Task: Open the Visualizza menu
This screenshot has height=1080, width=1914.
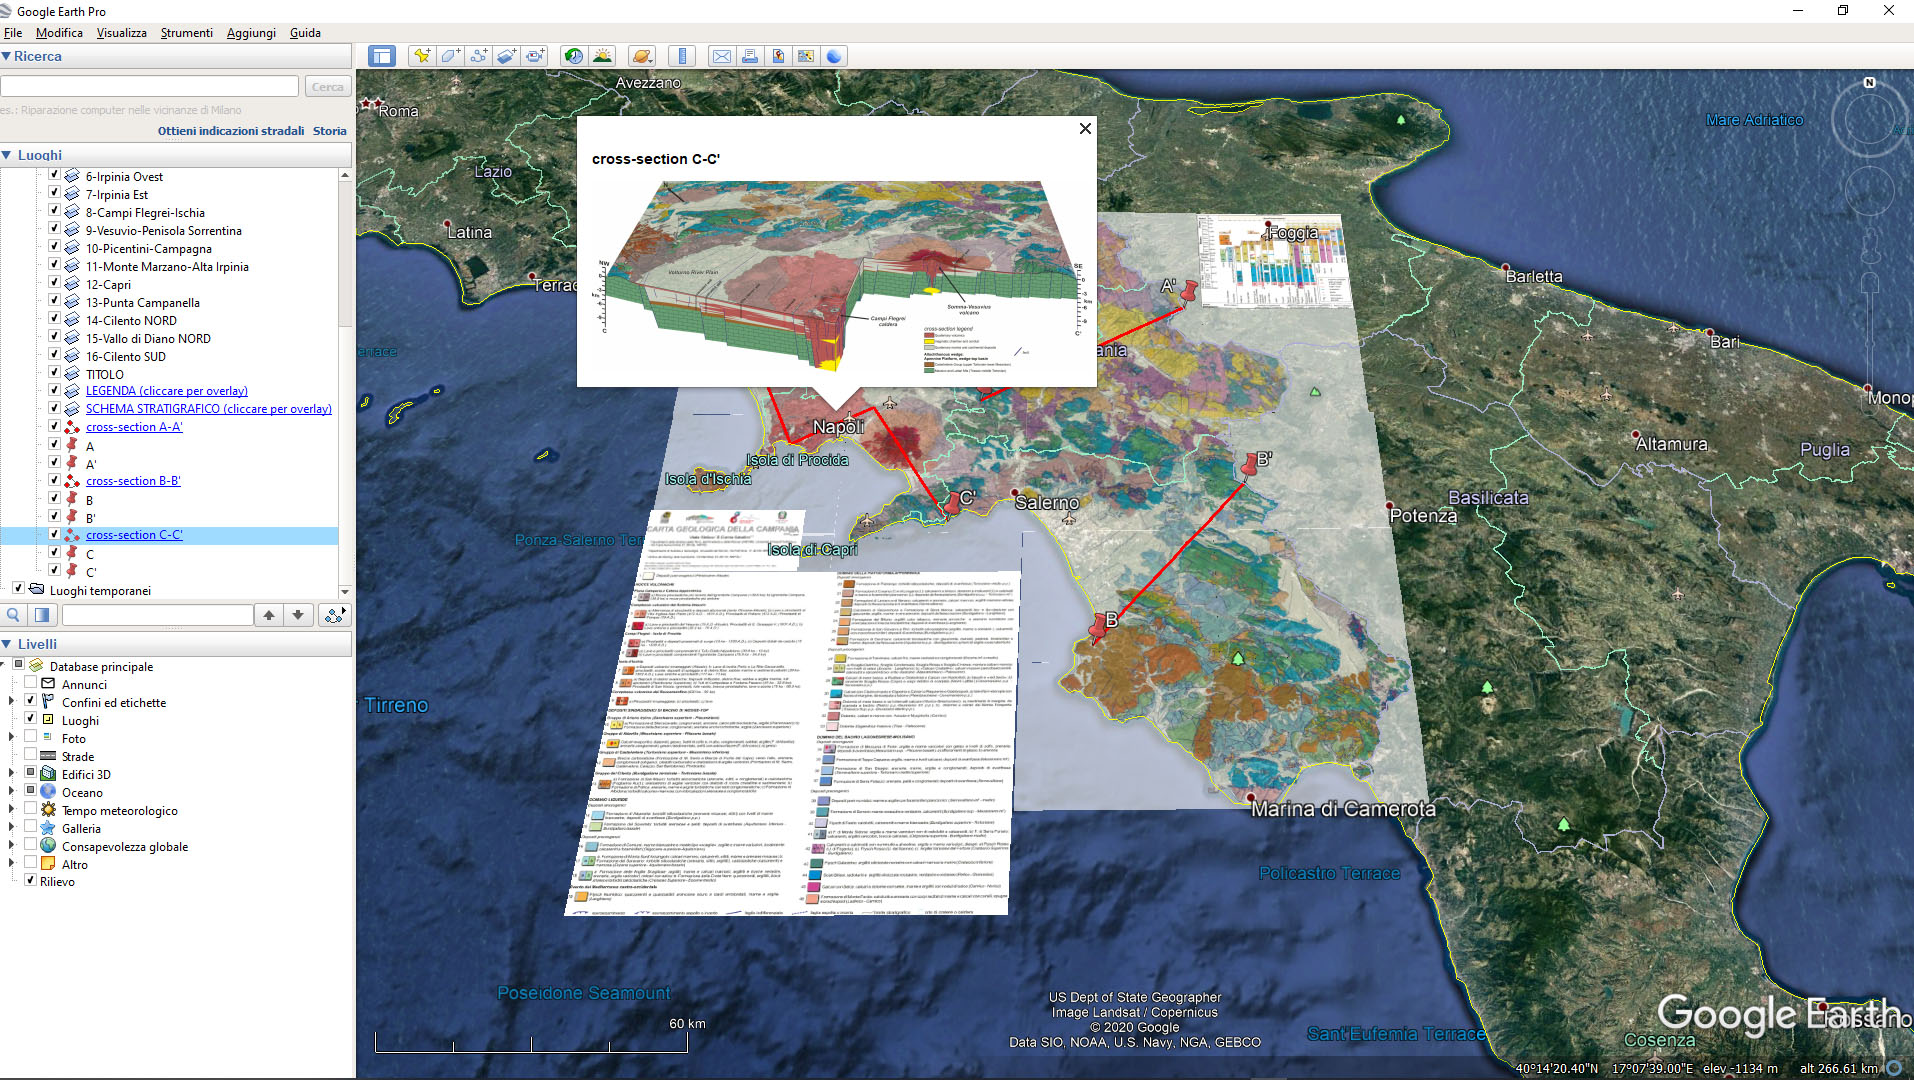Action: [x=121, y=33]
